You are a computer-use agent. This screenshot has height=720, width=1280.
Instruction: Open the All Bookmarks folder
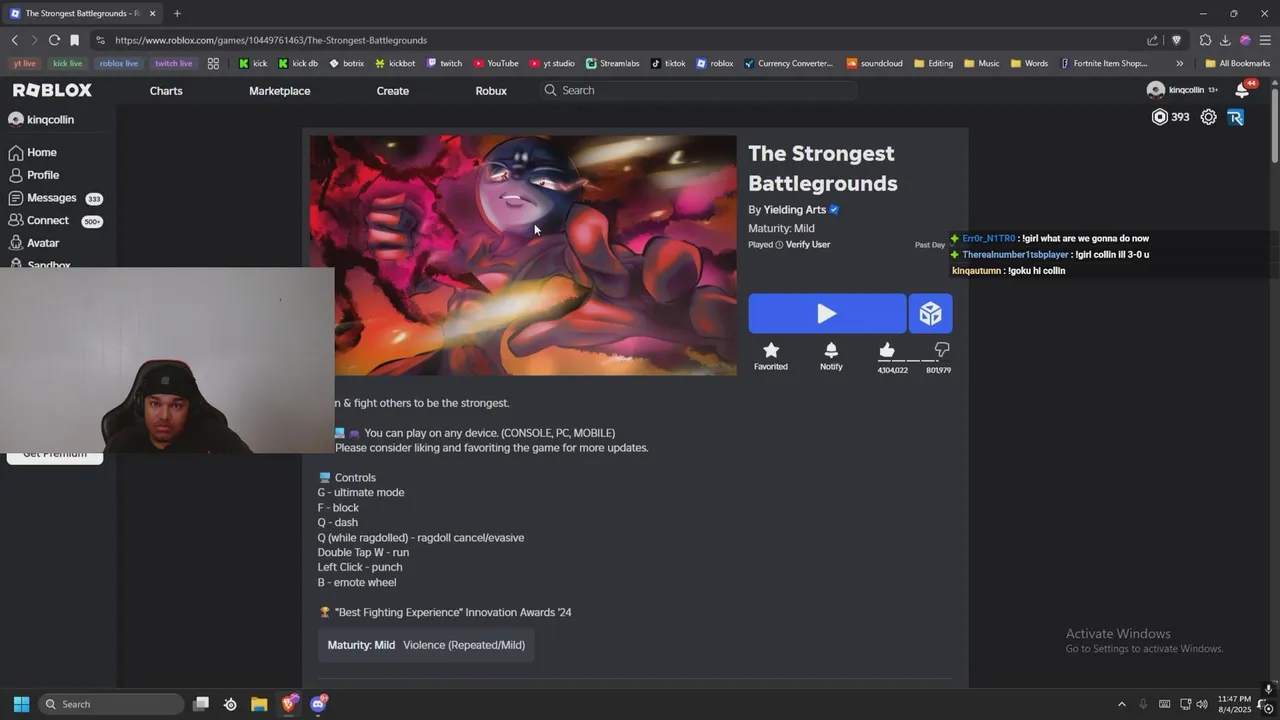[x=1238, y=63]
